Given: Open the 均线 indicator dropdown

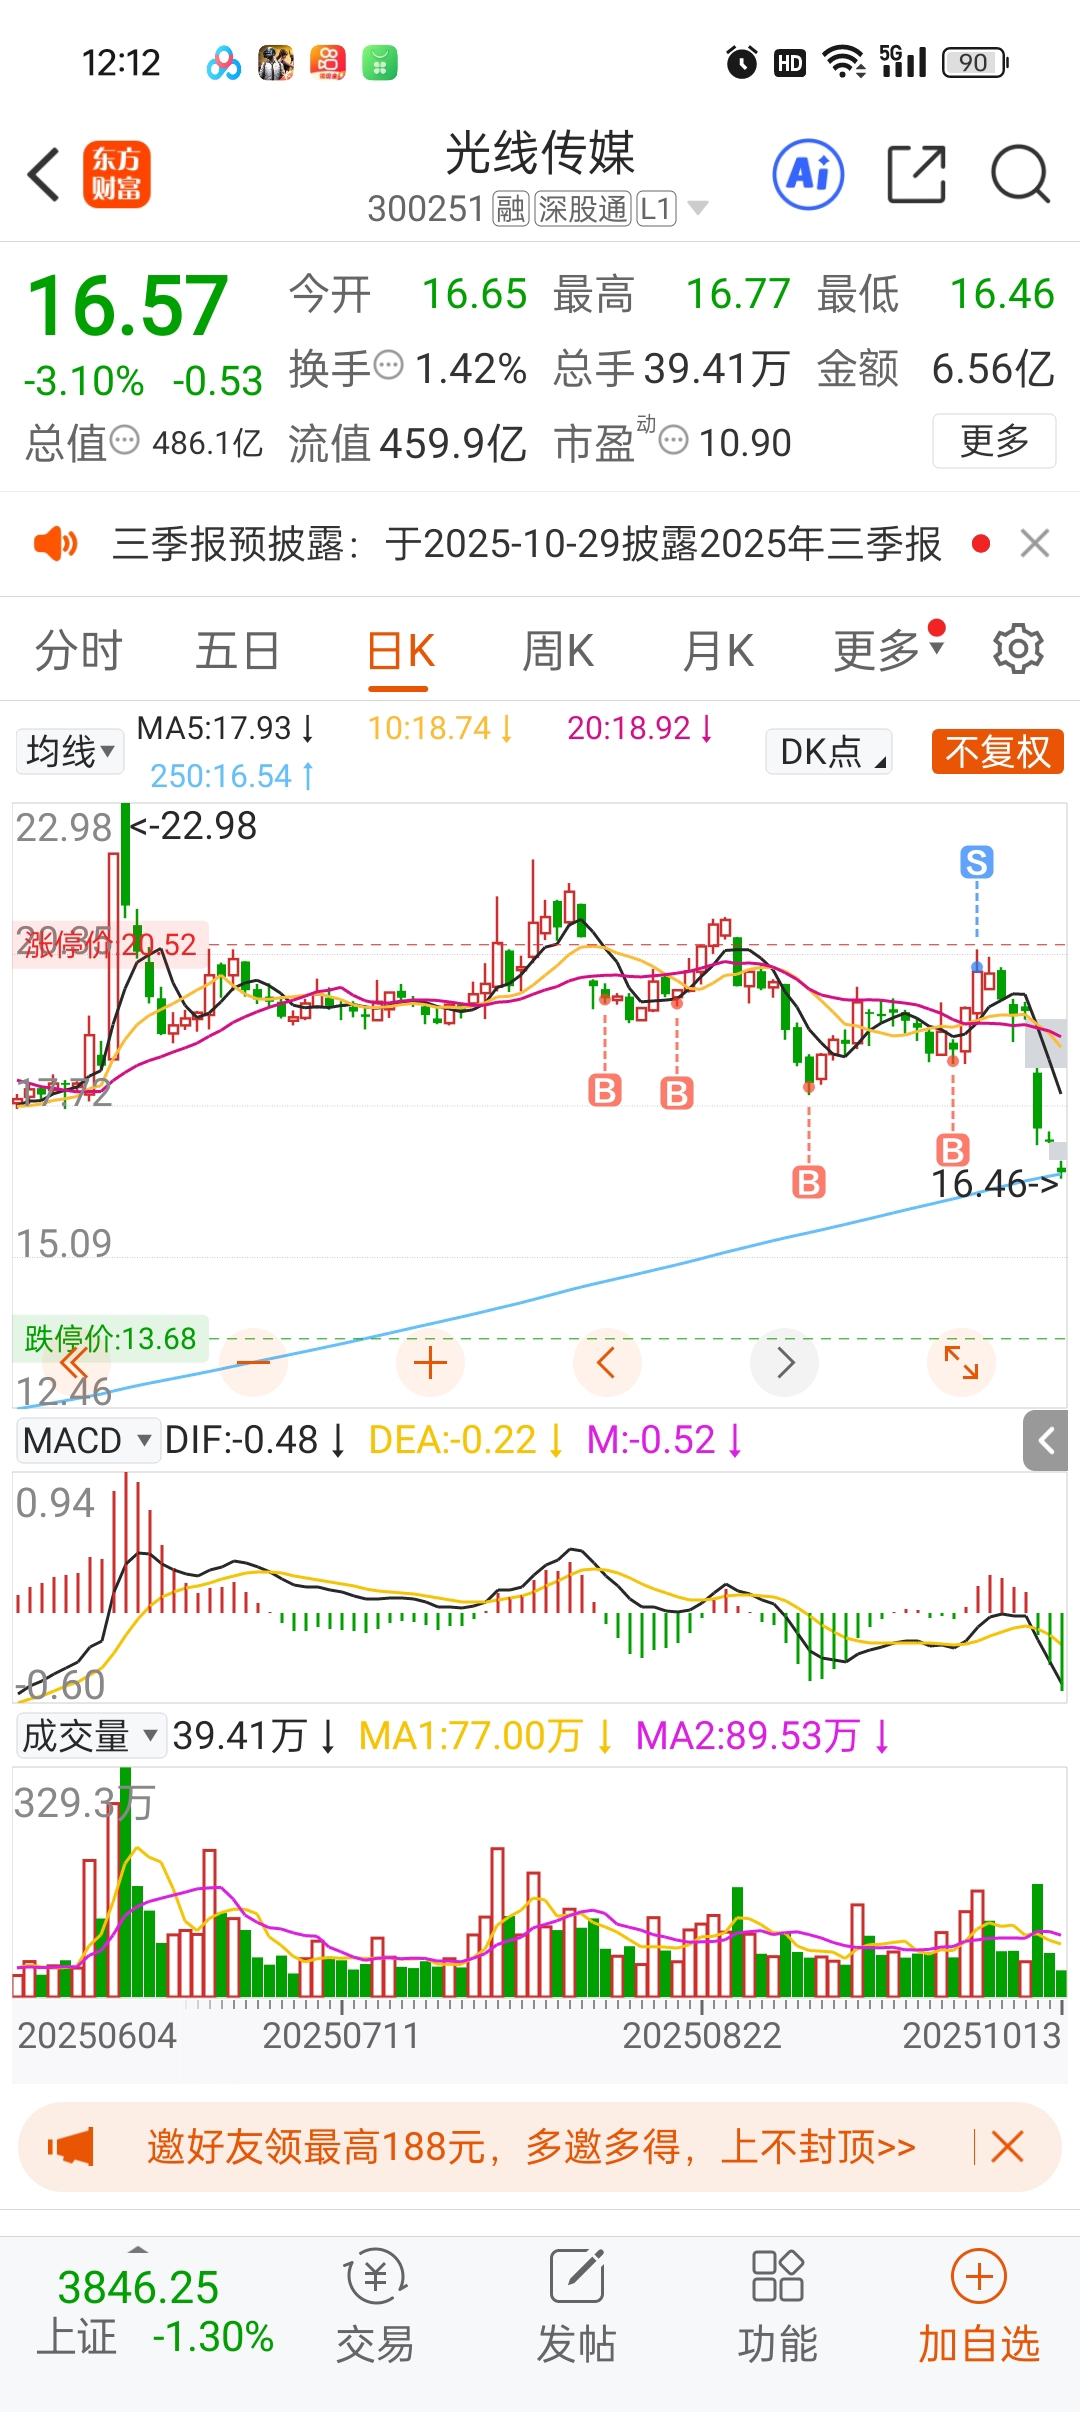Looking at the screenshot, I should click(x=70, y=751).
